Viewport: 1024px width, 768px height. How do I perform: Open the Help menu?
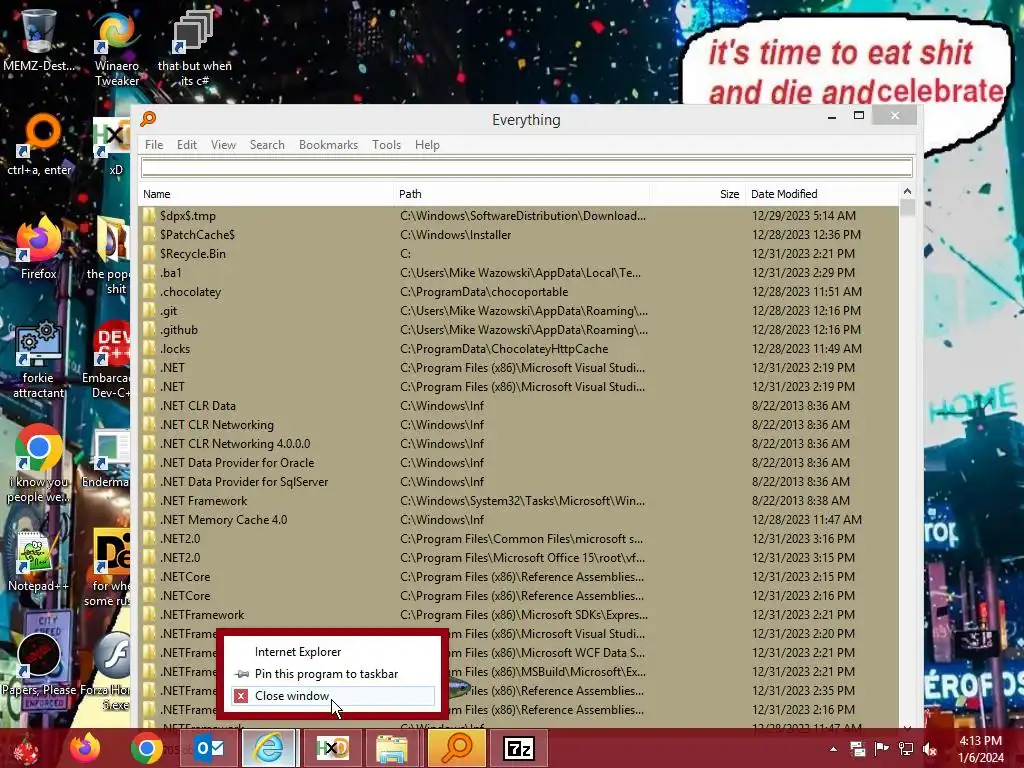[427, 145]
